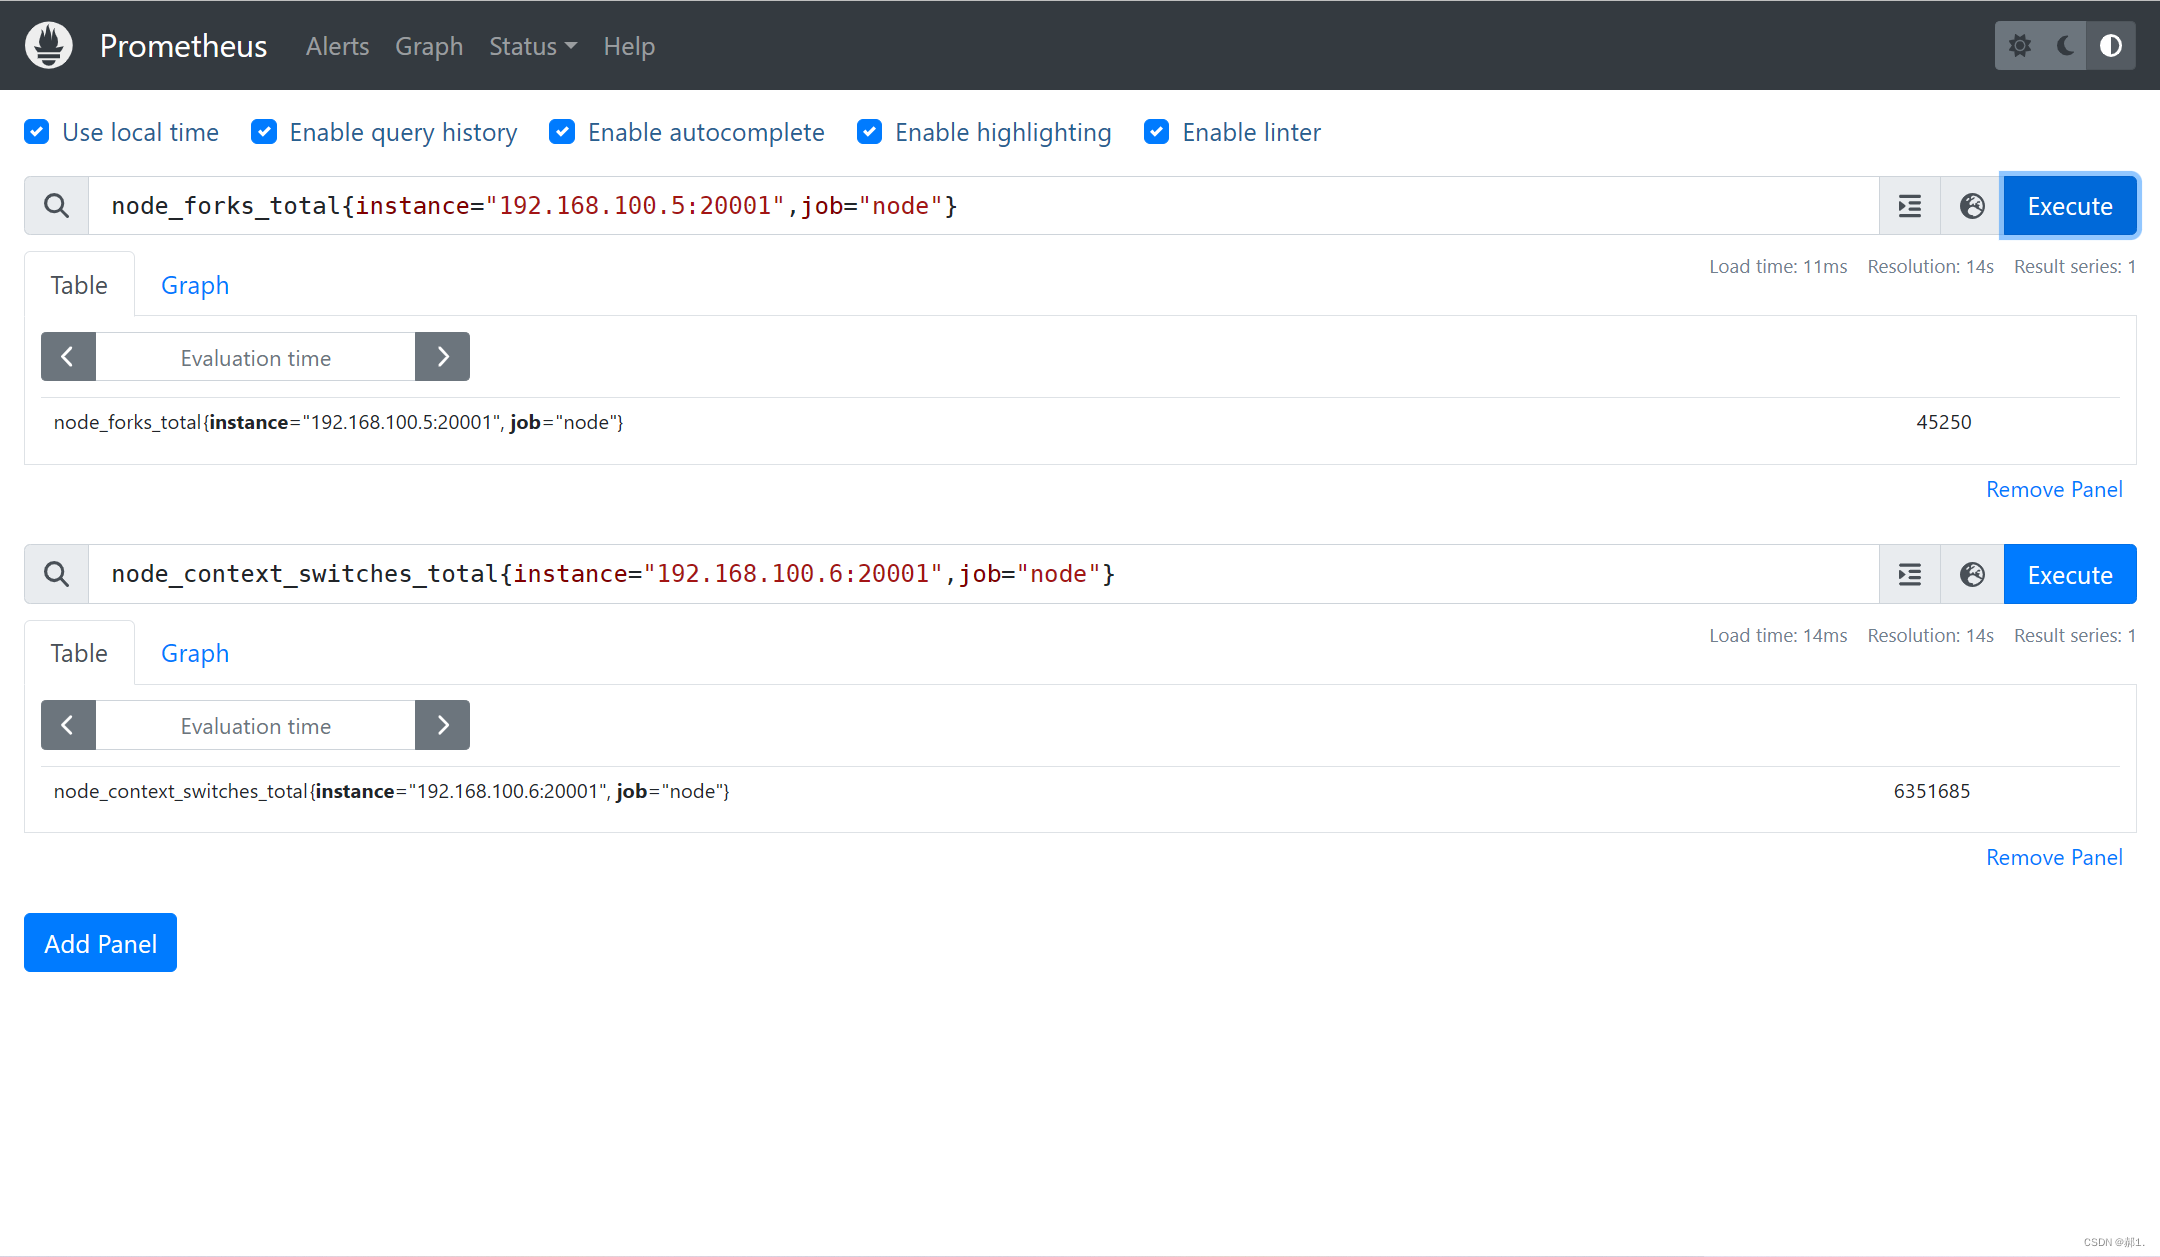Open metrics explorer for node_forks_total query
Viewport: 2160px width, 1257px height.
[1972, 206]
